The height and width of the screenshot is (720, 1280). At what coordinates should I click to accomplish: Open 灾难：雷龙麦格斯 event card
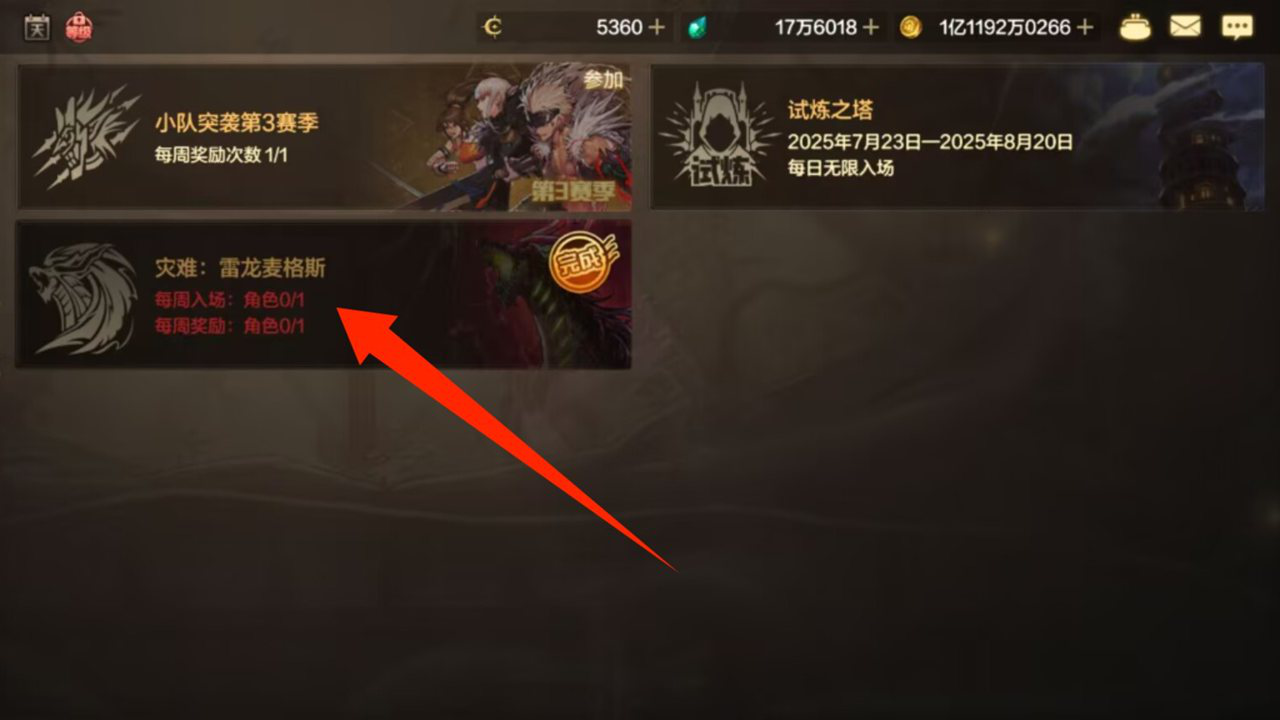pos(324,295)
